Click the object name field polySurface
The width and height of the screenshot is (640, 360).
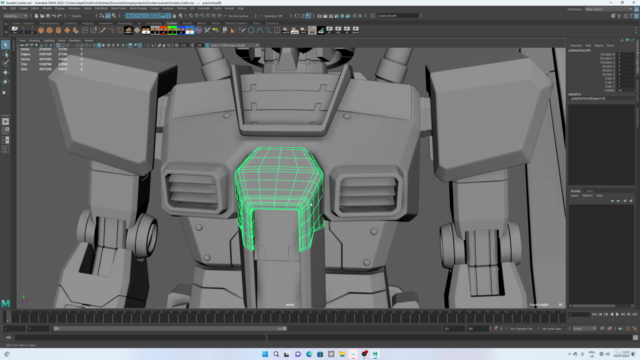pos(398,16)
